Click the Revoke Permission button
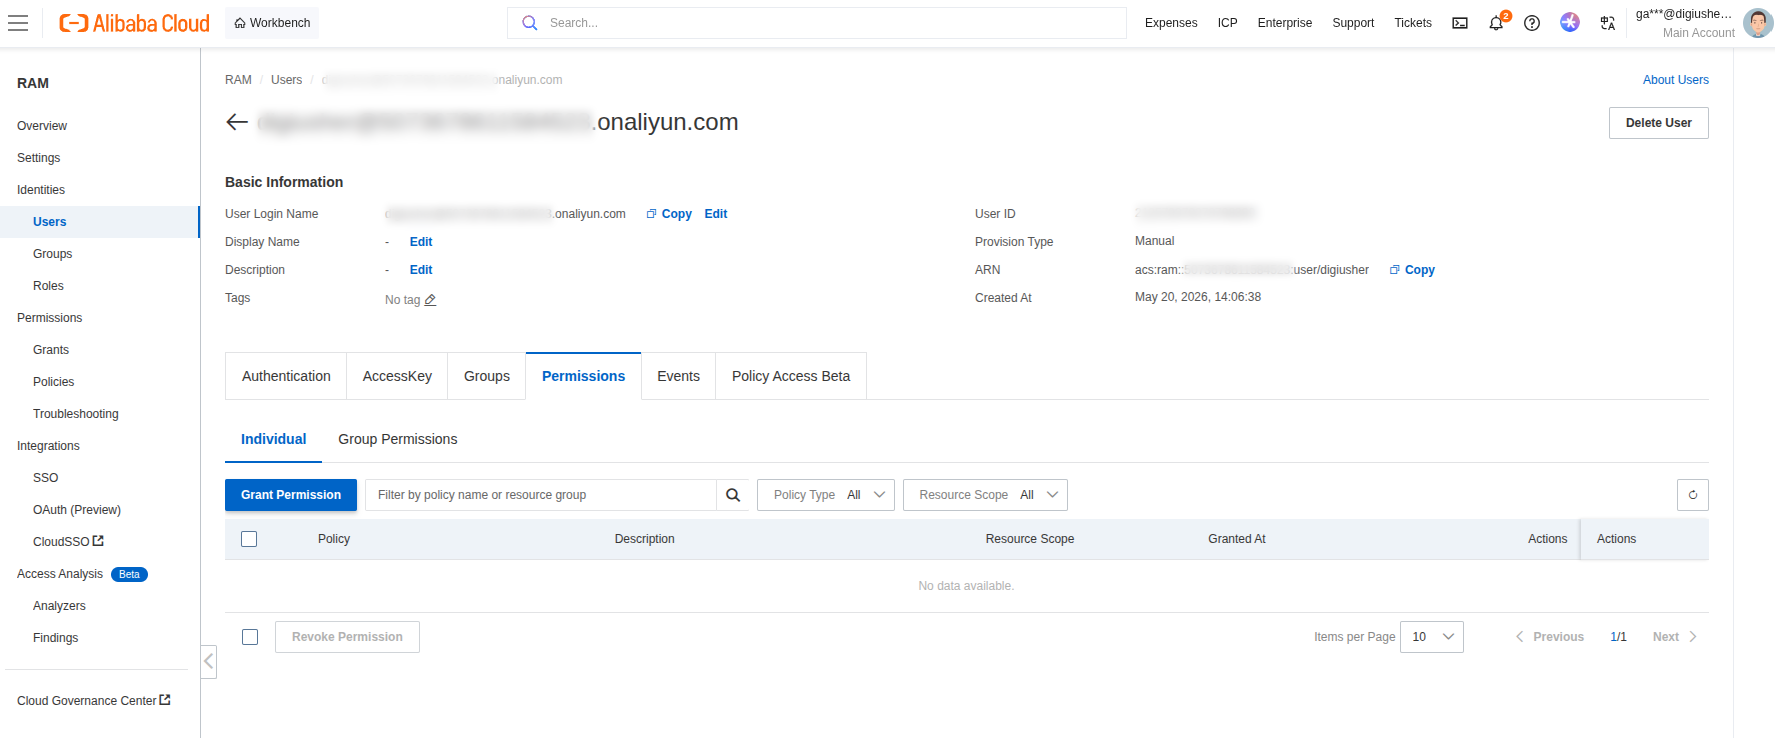This screenshot has height=738, width=1775. (x=347, y=637)
